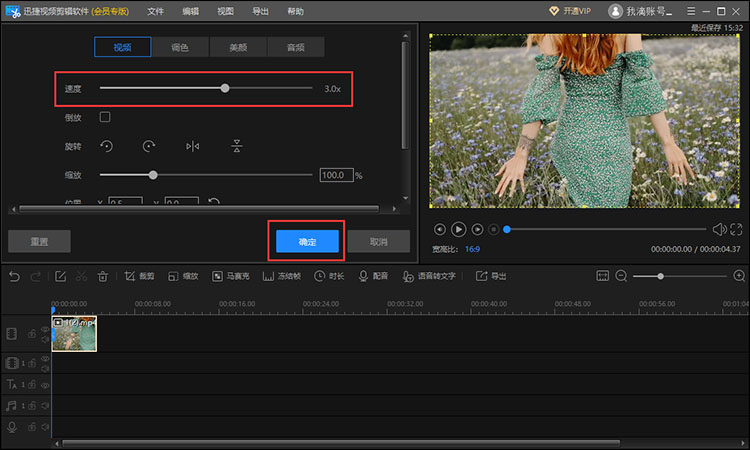Open the hamburger menu in the title bar

click(691, 11)
